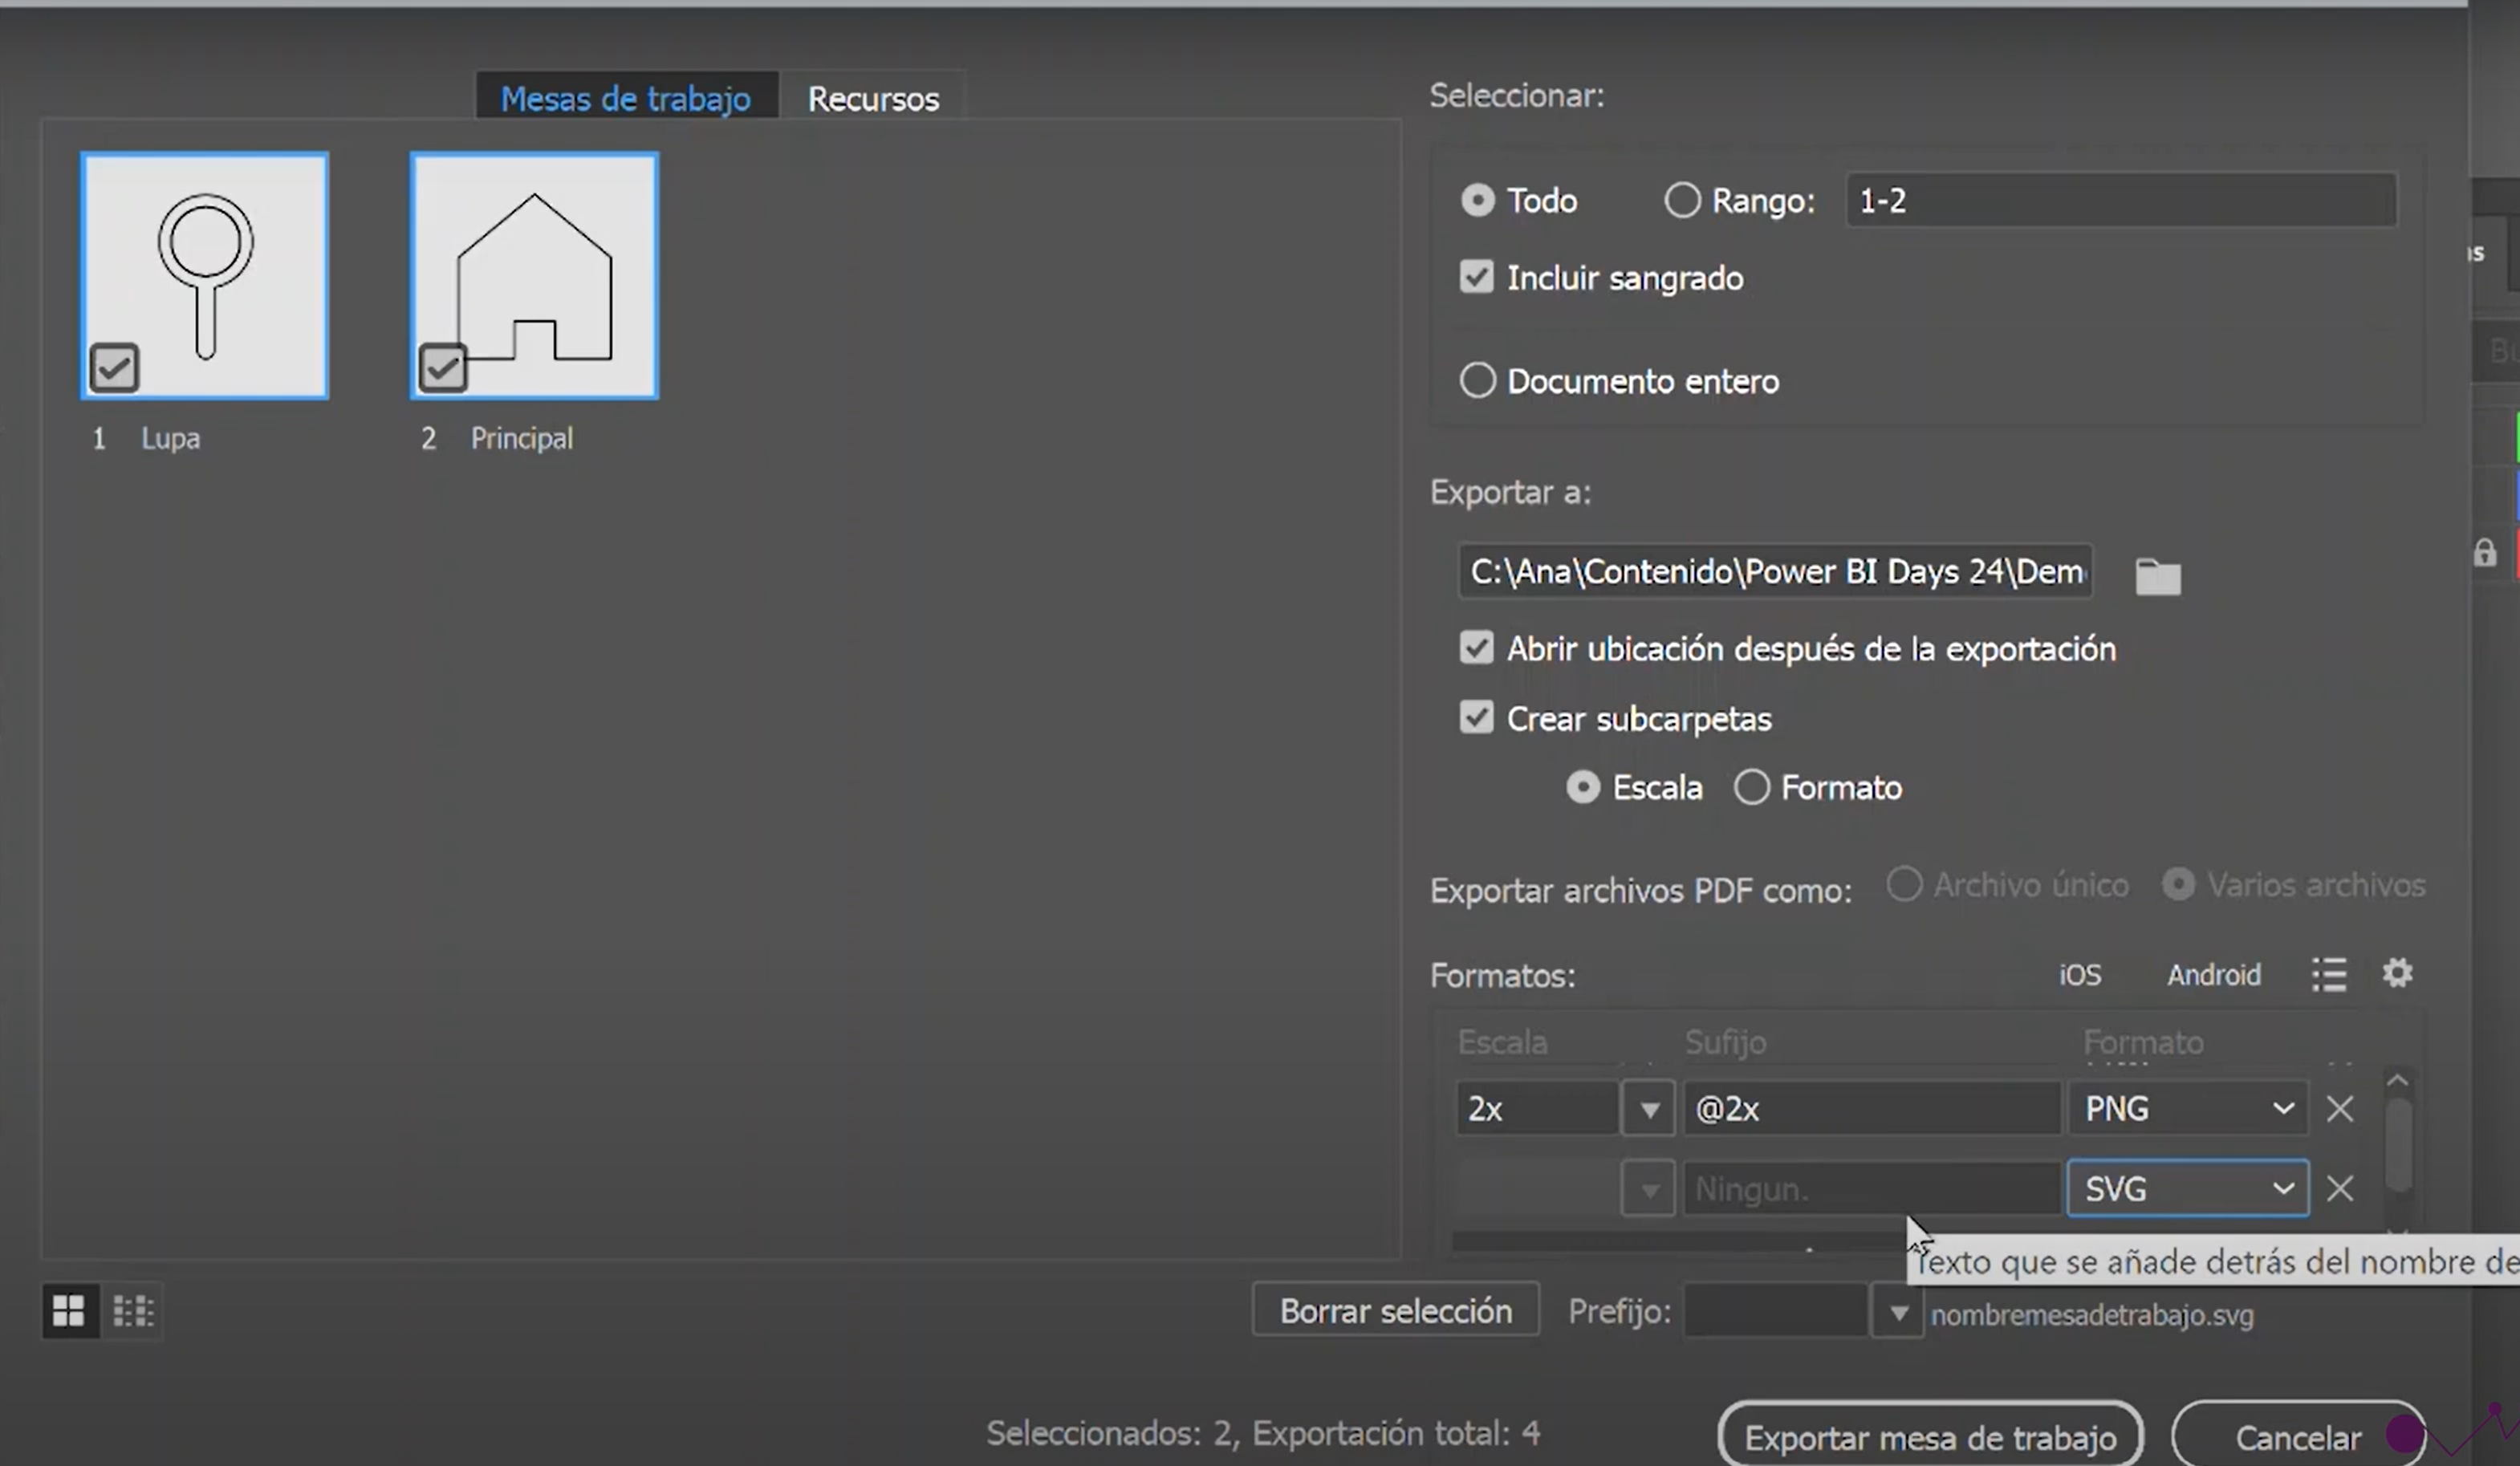Viewport: 2520px width, 1466px height.
Task: Select the Mesas de trabajo tab
Action: pos(625,99)
